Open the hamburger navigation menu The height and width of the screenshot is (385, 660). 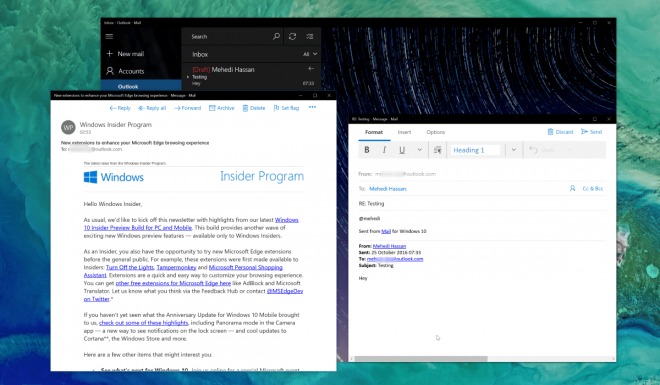109,37
